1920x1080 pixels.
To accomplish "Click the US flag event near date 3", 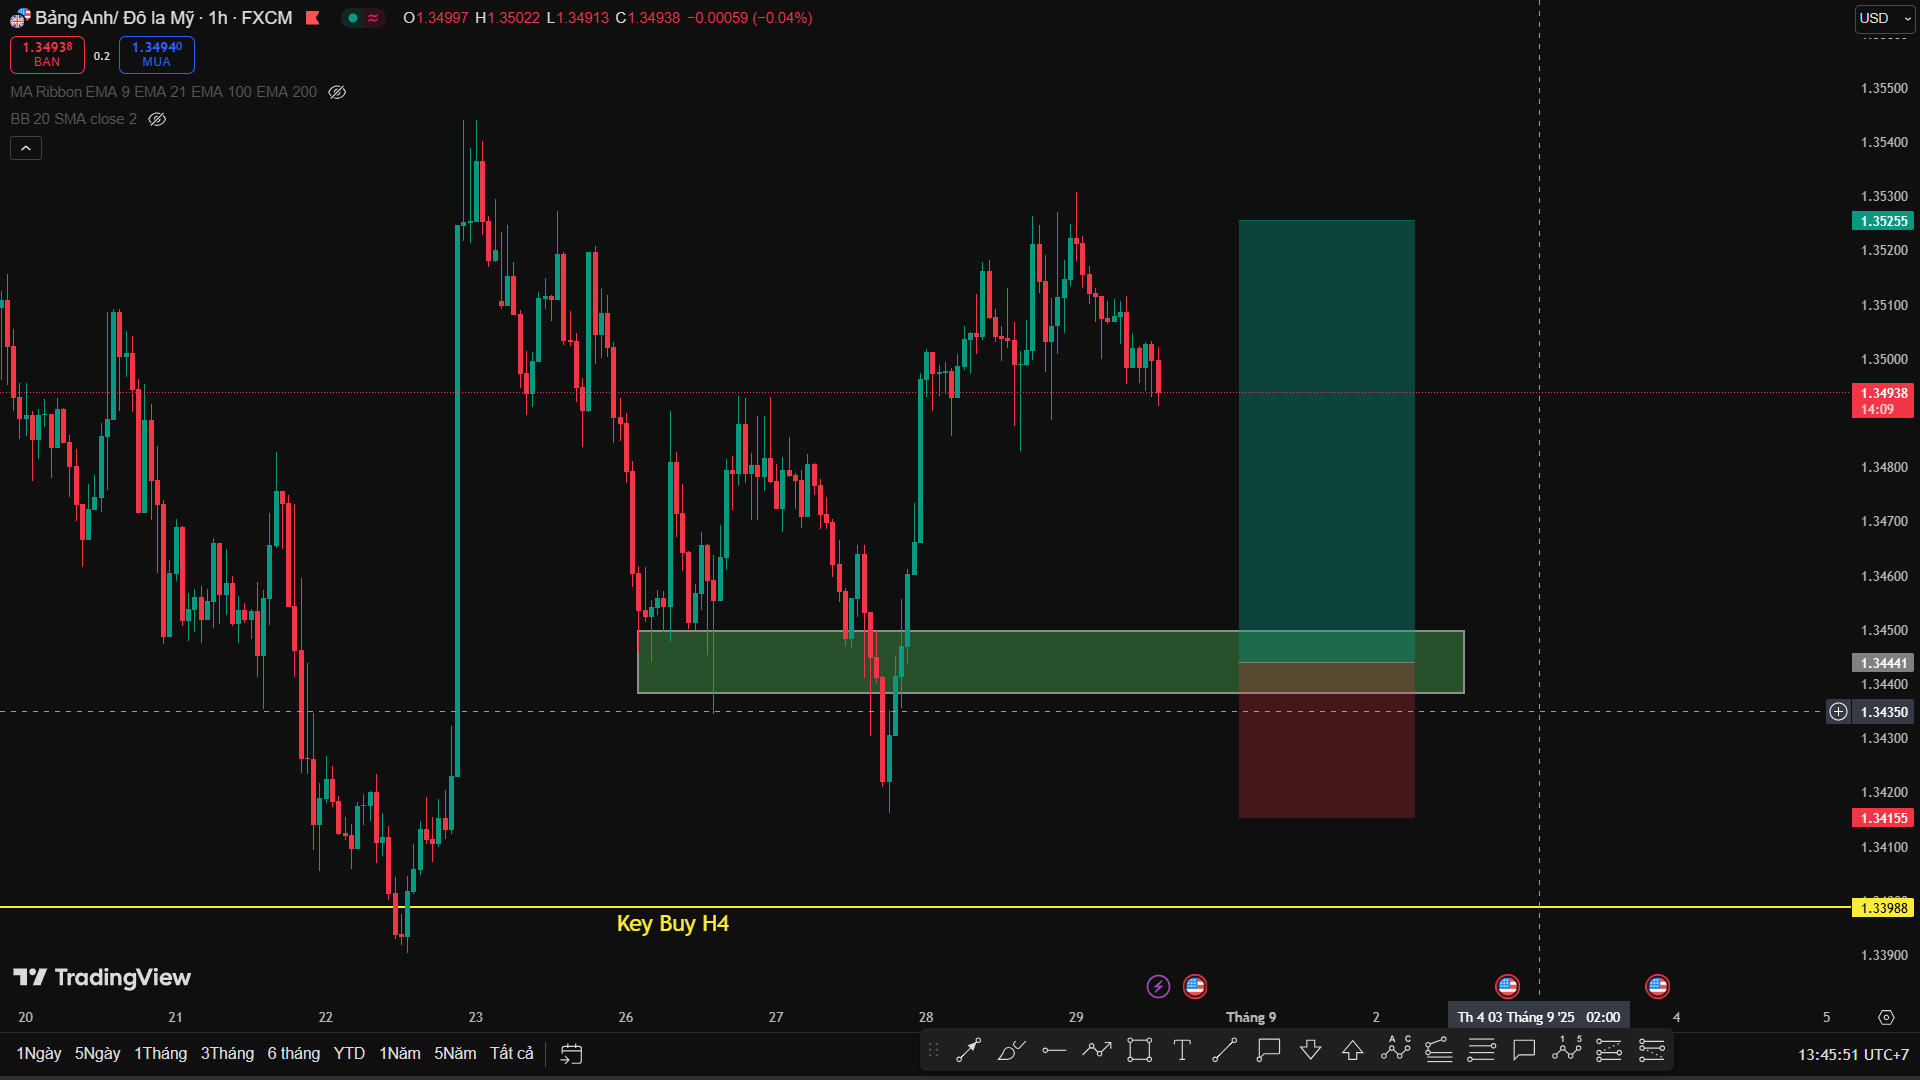I will coord(1507,987).
